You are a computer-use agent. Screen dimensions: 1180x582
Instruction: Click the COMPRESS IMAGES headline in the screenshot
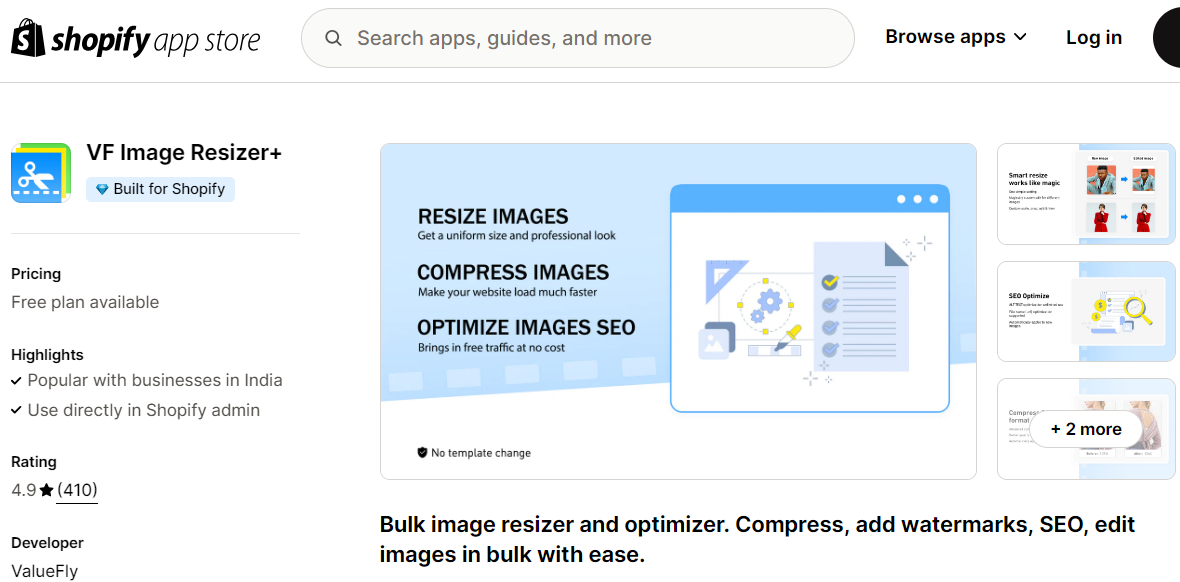click(513, 272)
